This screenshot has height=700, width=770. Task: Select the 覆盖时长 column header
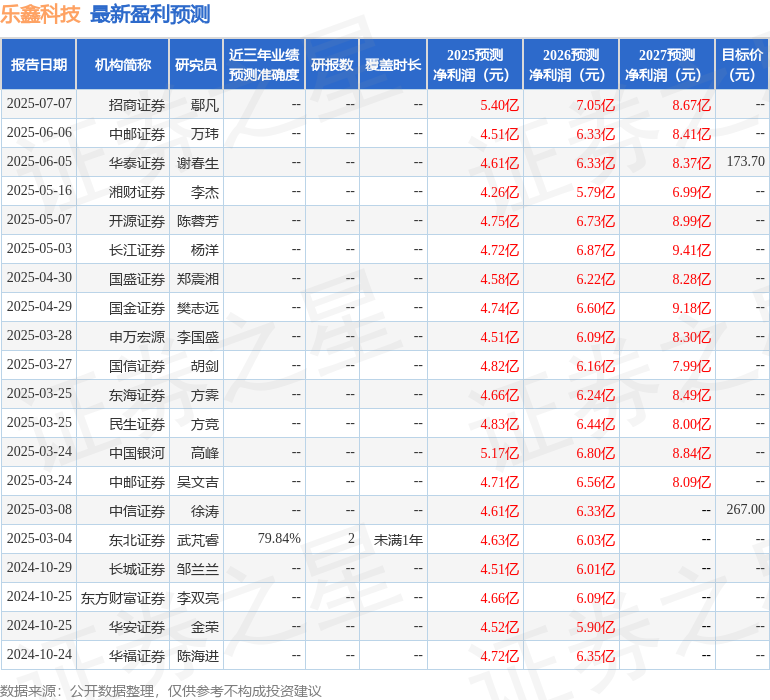pyautogui.click(x=393, y=65)
